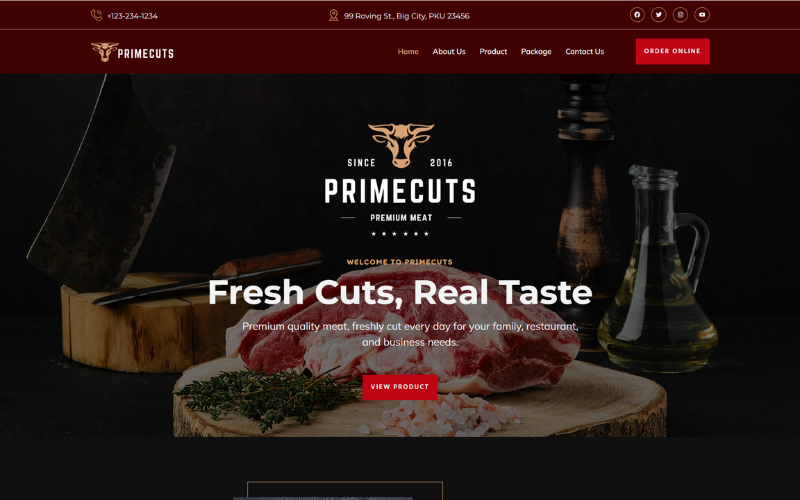Click the Fresh Cuts, Real Taste heading

click(x=400, y=292)
